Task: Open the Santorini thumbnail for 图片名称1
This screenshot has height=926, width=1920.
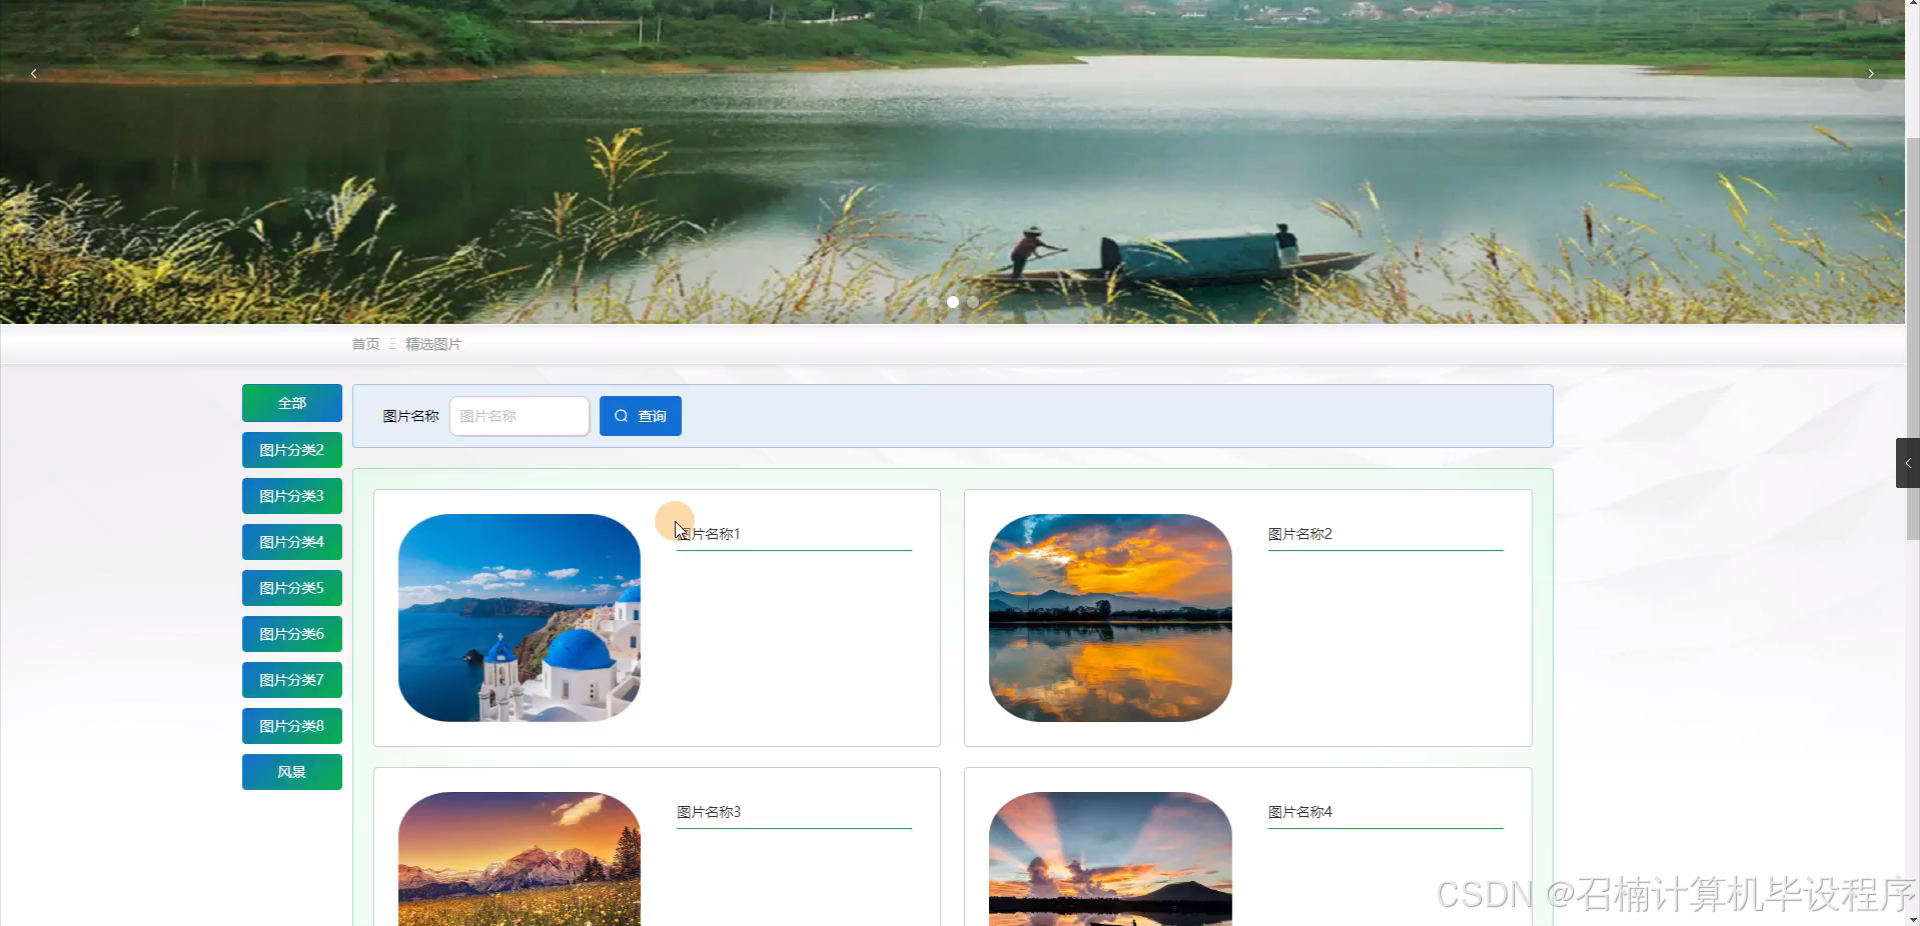Action: 519,618
